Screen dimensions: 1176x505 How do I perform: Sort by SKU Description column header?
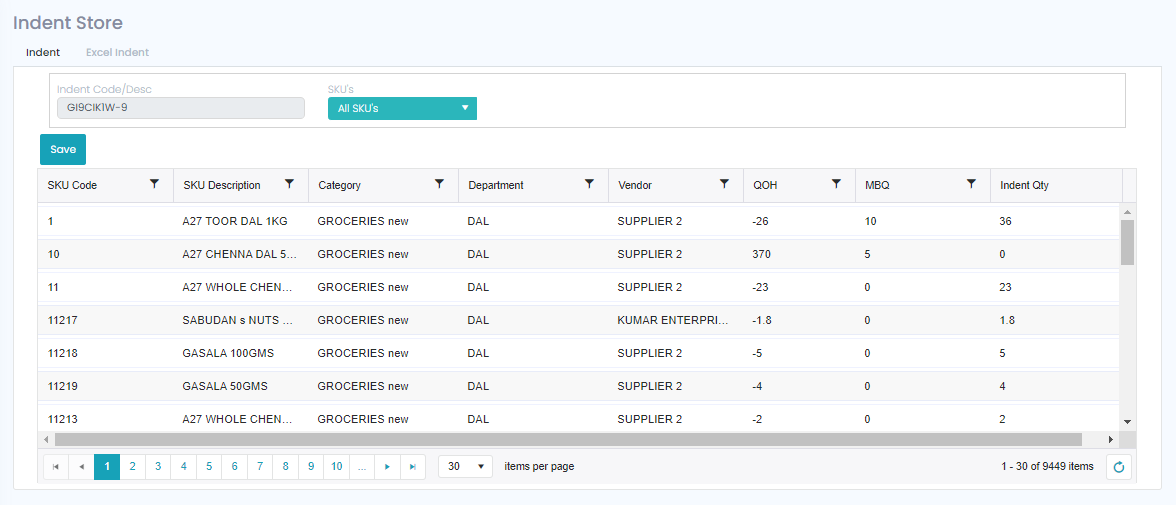click(x=222, y=185)
